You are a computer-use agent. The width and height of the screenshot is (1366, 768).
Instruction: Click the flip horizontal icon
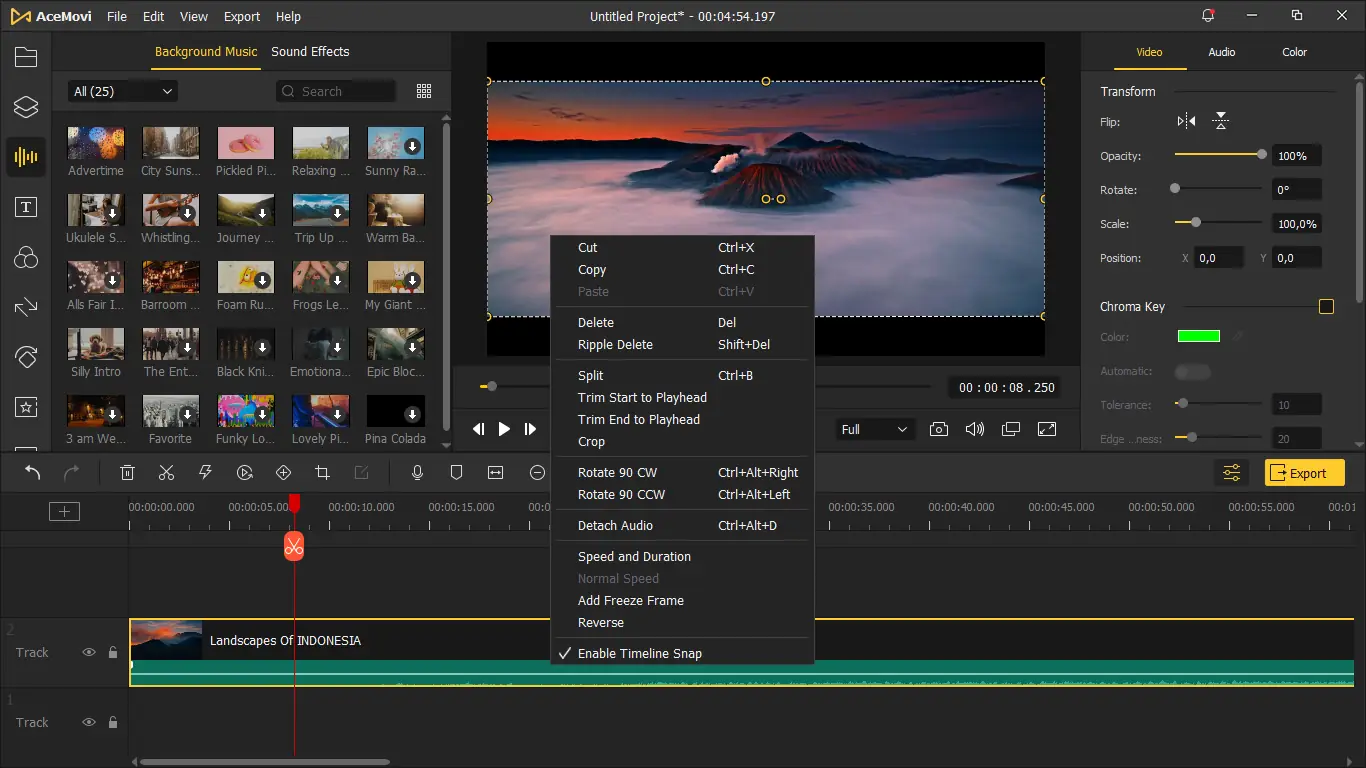[x=1186, y=122]
